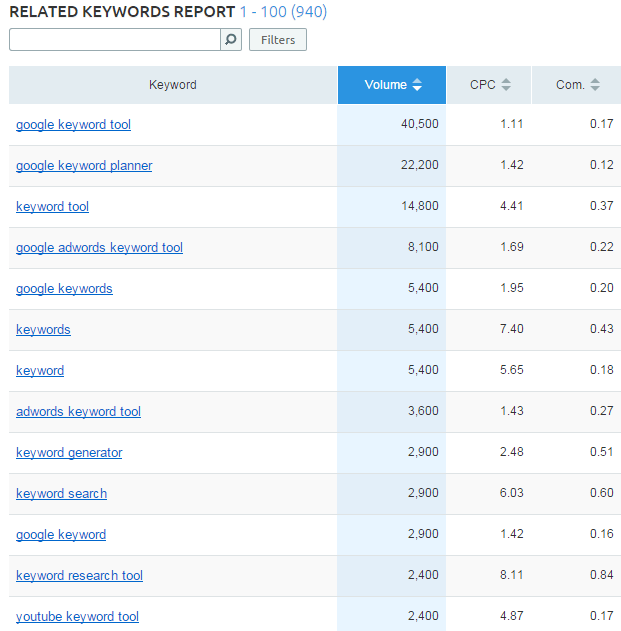This screenshot has width=621, height=631.
Task: Select the CPC value 1.43
Action: (x=512, y=411)
